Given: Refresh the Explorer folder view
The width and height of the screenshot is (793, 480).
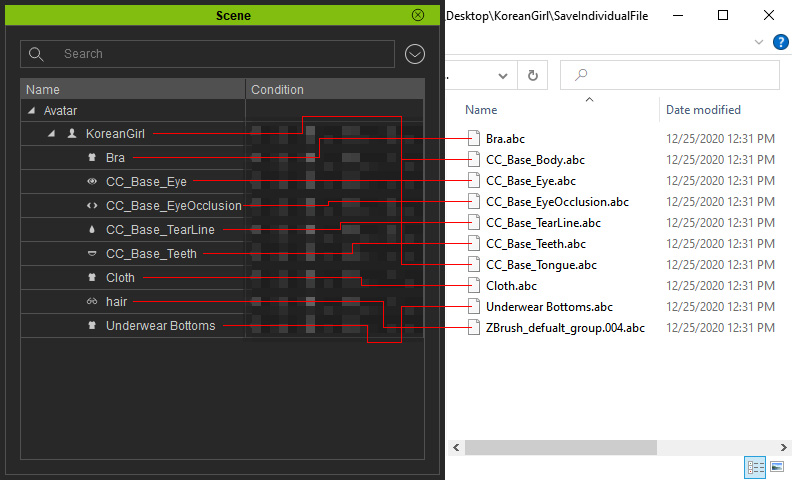Looking at the screenshot, I should click(x=533, y=75).
